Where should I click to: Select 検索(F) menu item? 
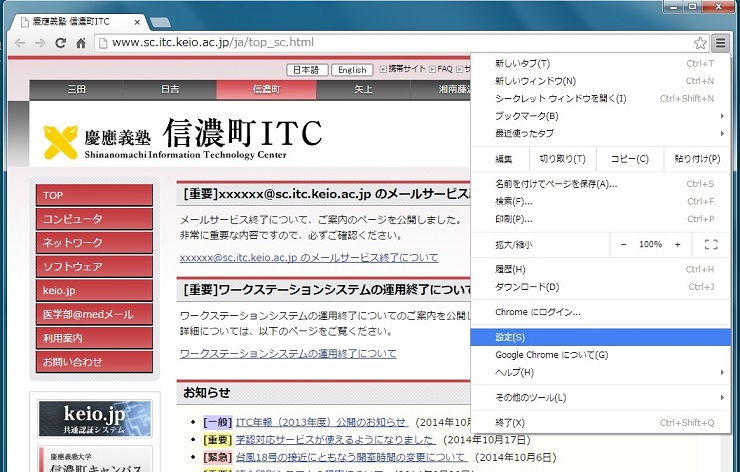(x=601, y=202)
